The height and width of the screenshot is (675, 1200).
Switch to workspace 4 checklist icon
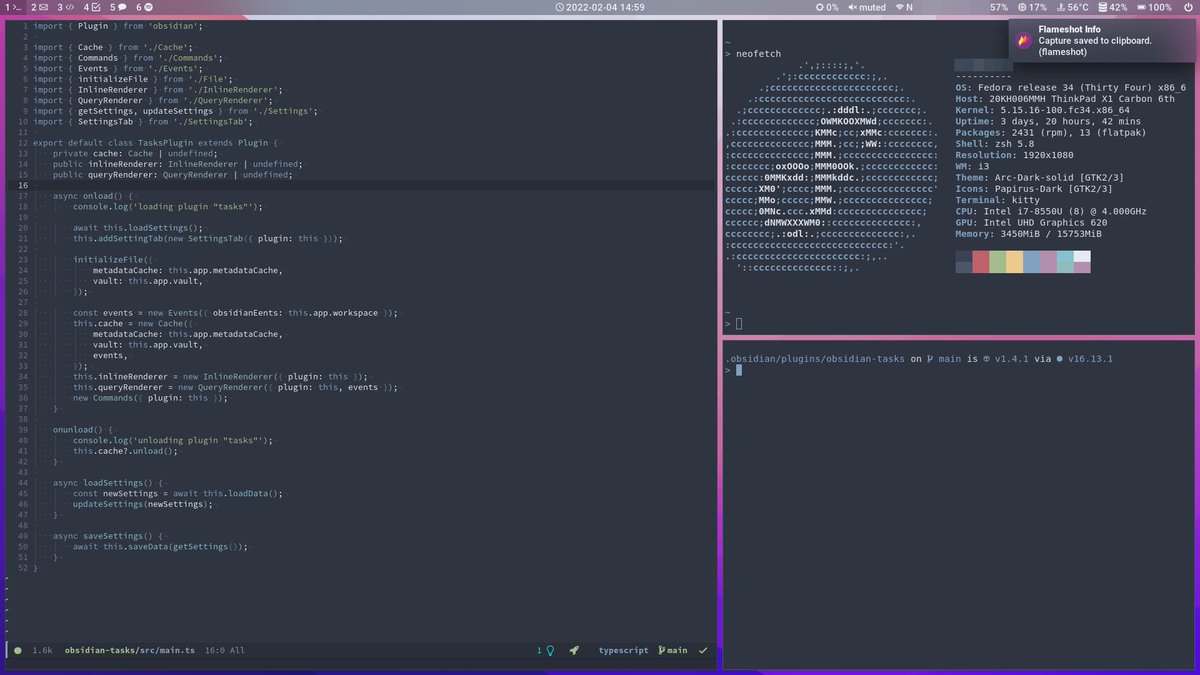tap(95, 7)
